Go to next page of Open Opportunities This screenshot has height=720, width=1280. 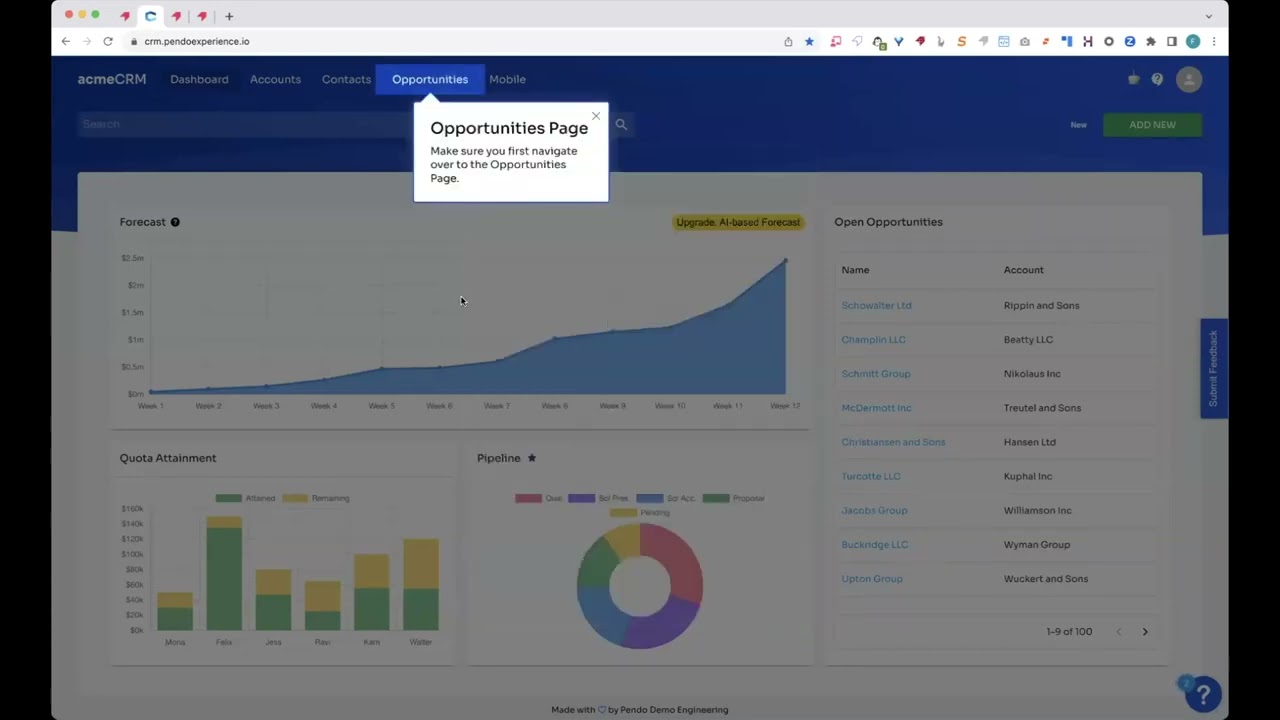(x=1145, y=632)
